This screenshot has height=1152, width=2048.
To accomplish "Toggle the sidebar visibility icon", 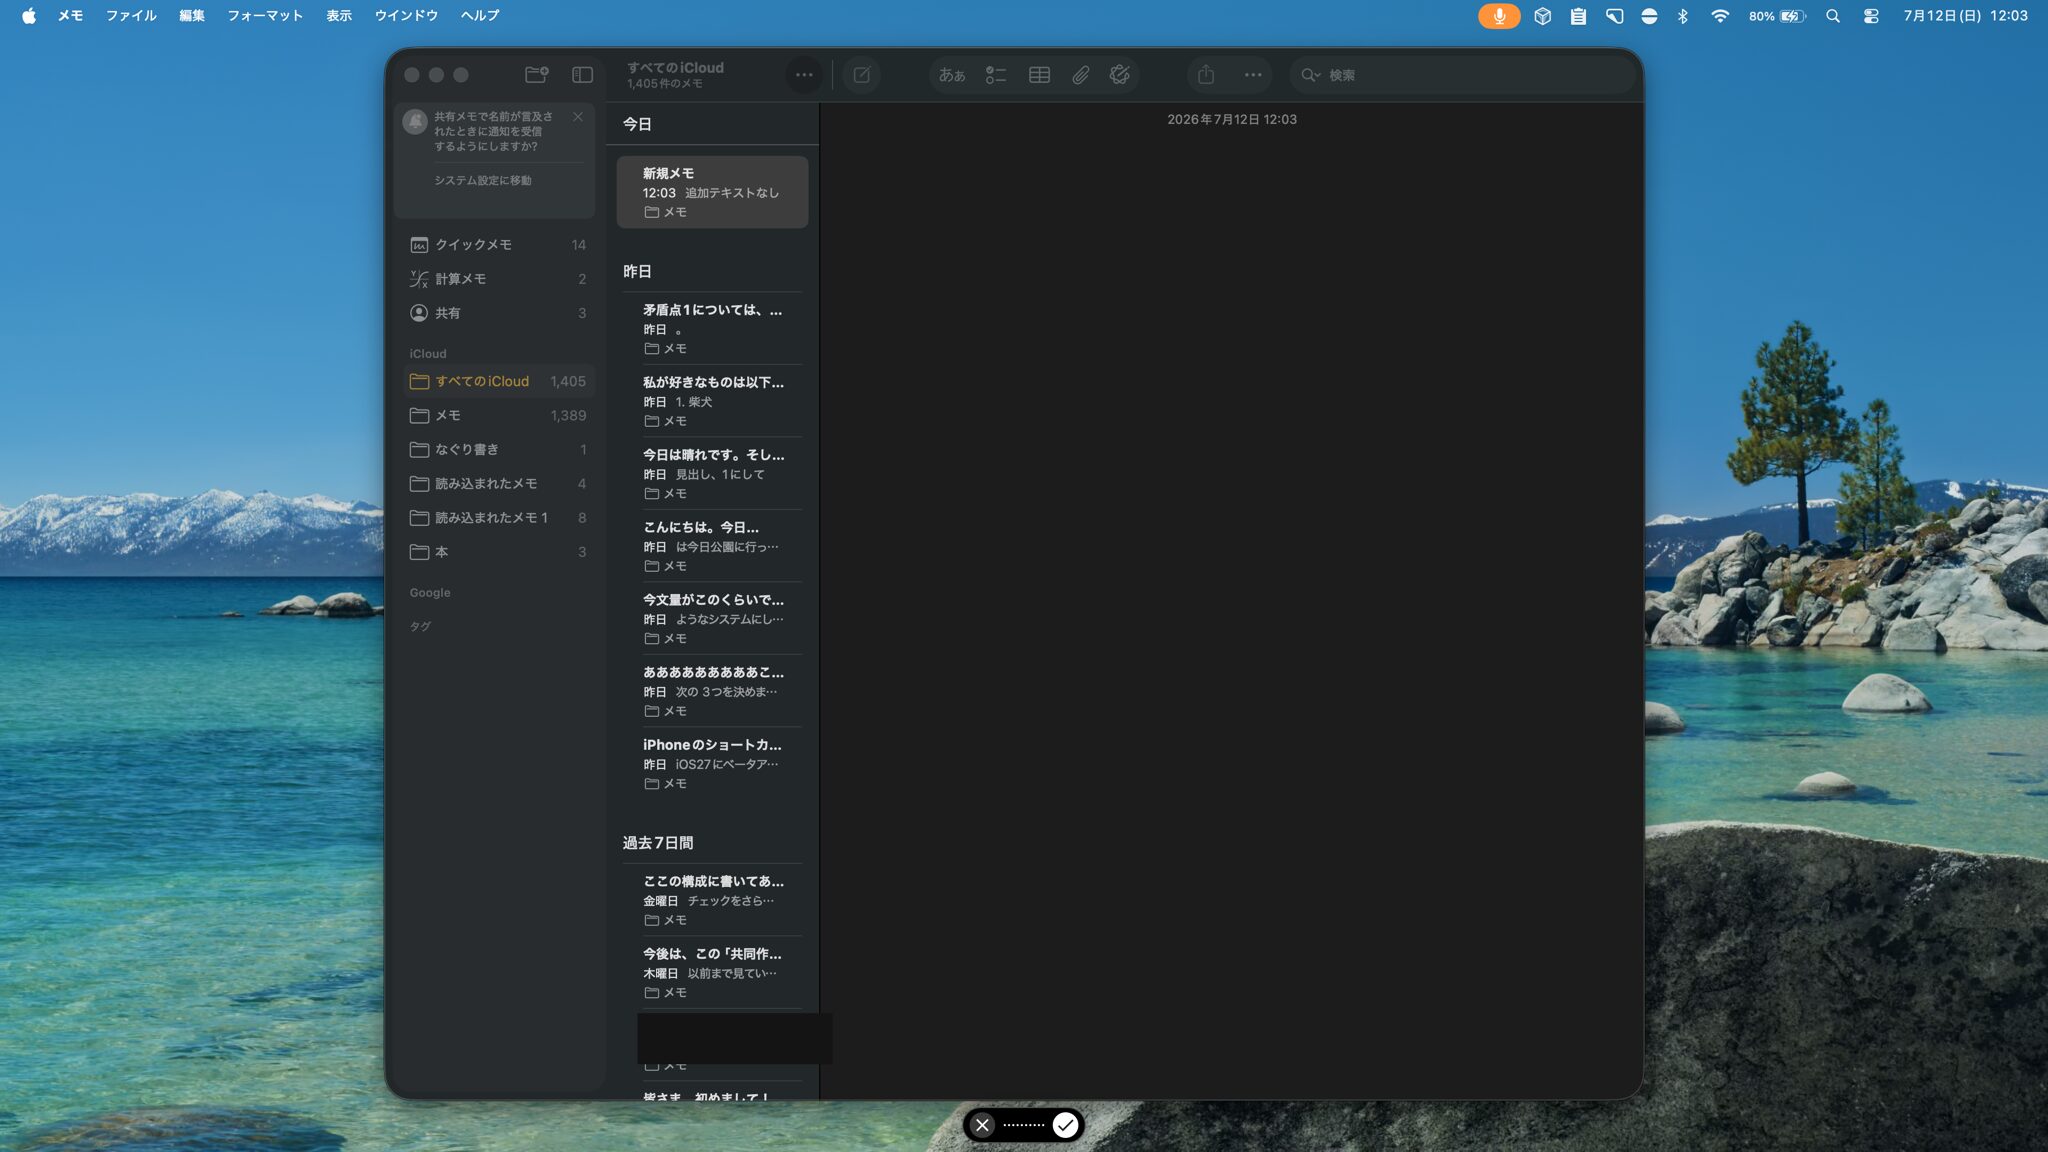I will tap(582, 75).
